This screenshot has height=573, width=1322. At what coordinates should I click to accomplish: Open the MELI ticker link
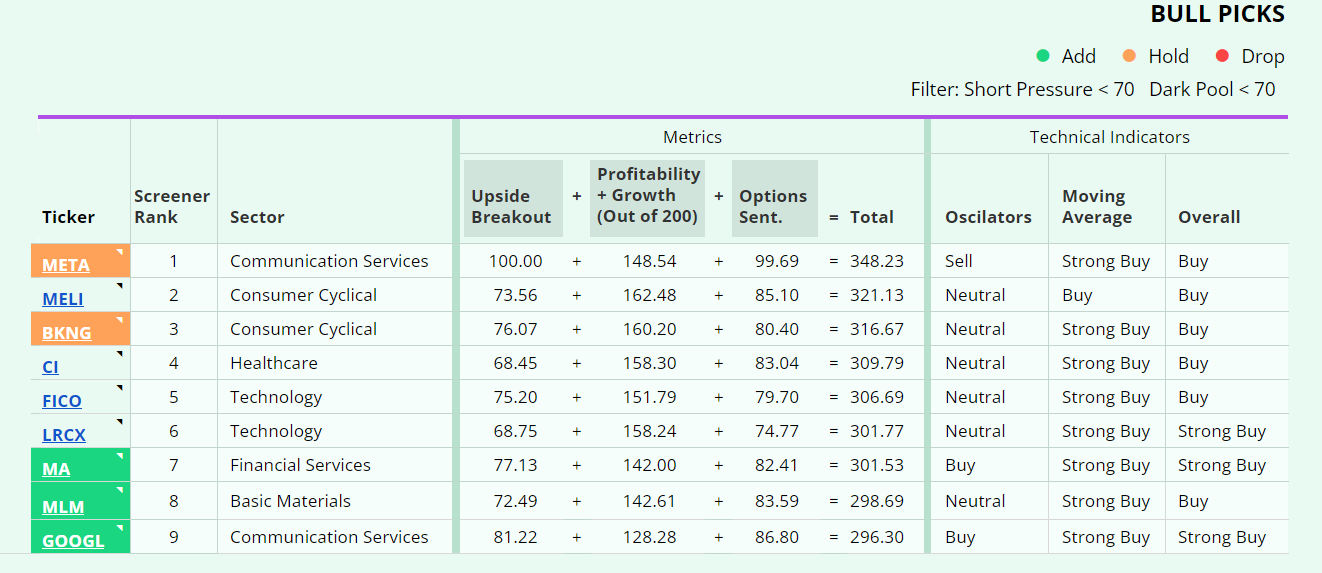tap(63, 299)
